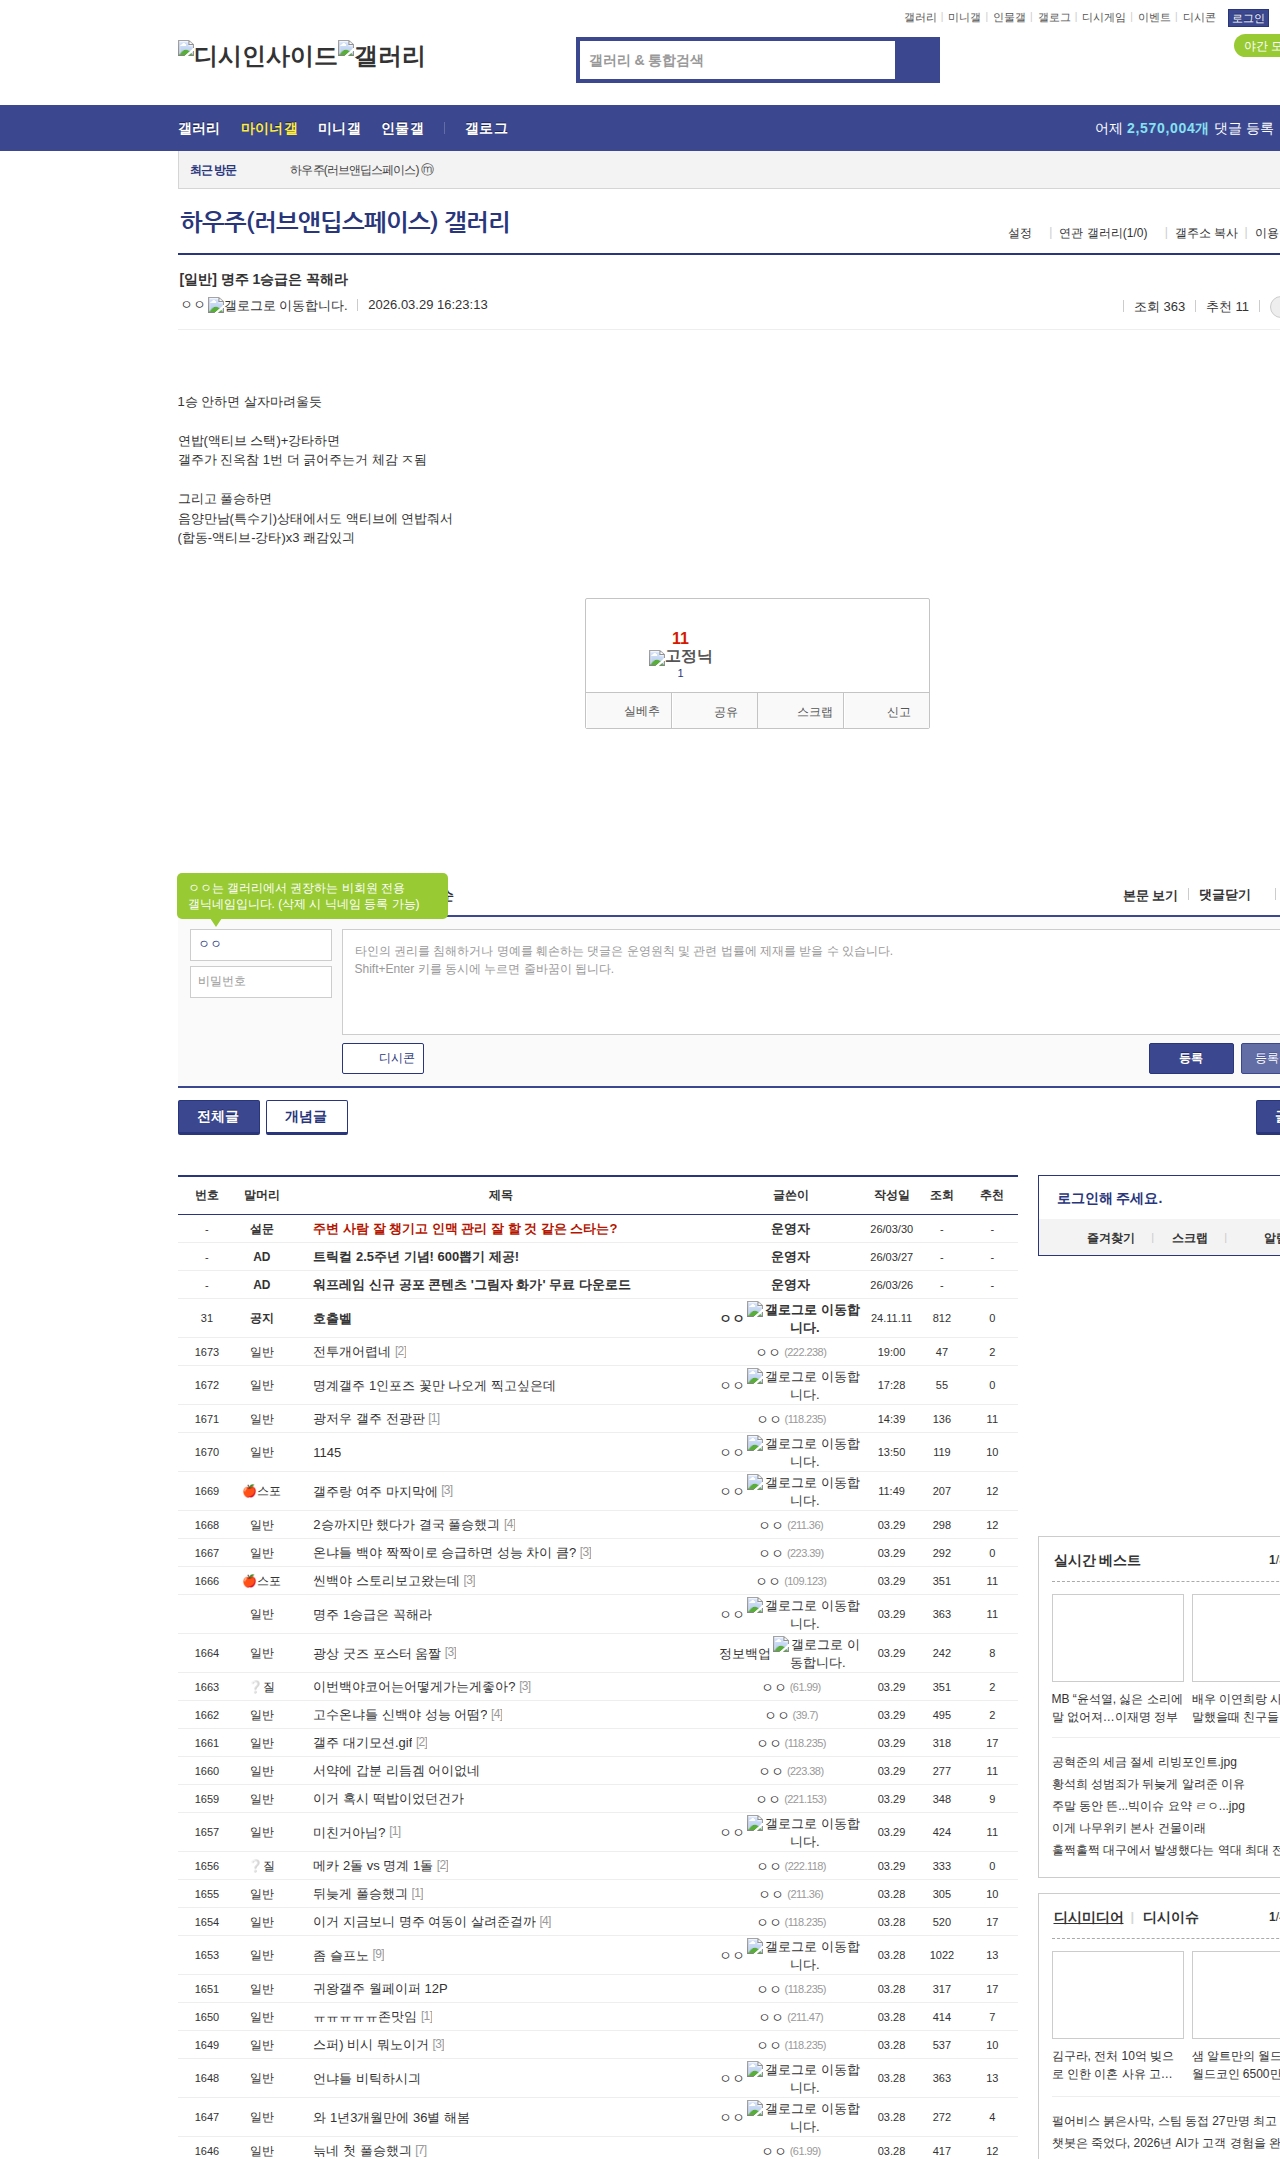
Task: Open the gallog icon in row 1672
Action: 804,1385
